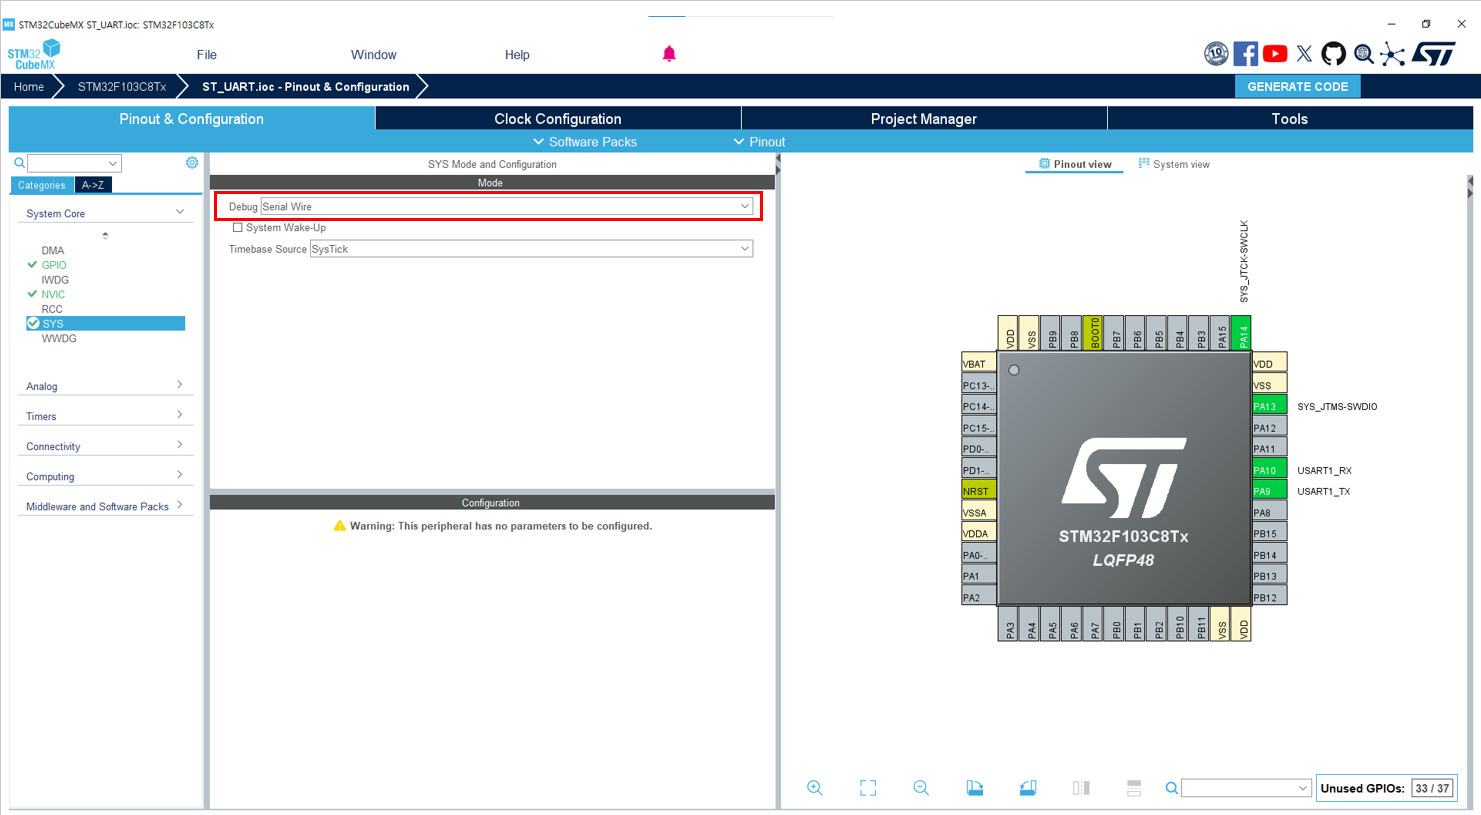Open the Window menu
Image resolution: width=1481 pixels, height=815 pixels.
[x=373, y=55]
